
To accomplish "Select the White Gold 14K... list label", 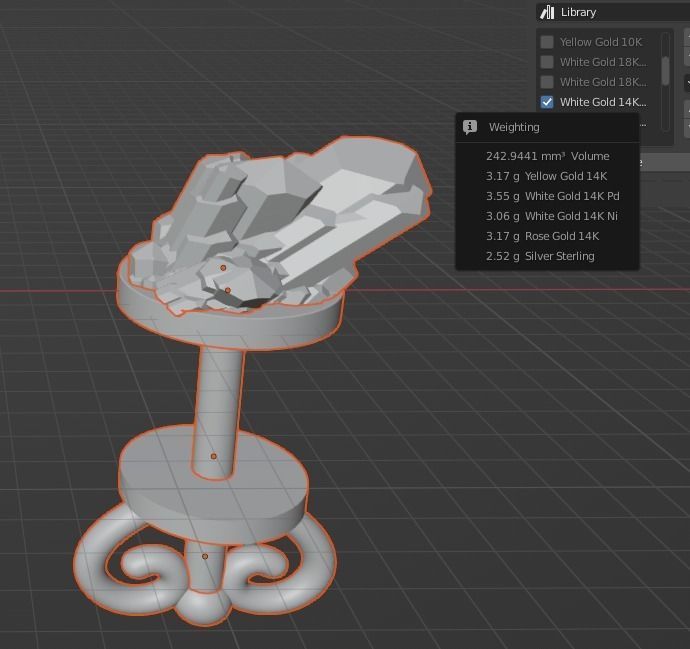I will click(x=603, y=102).
